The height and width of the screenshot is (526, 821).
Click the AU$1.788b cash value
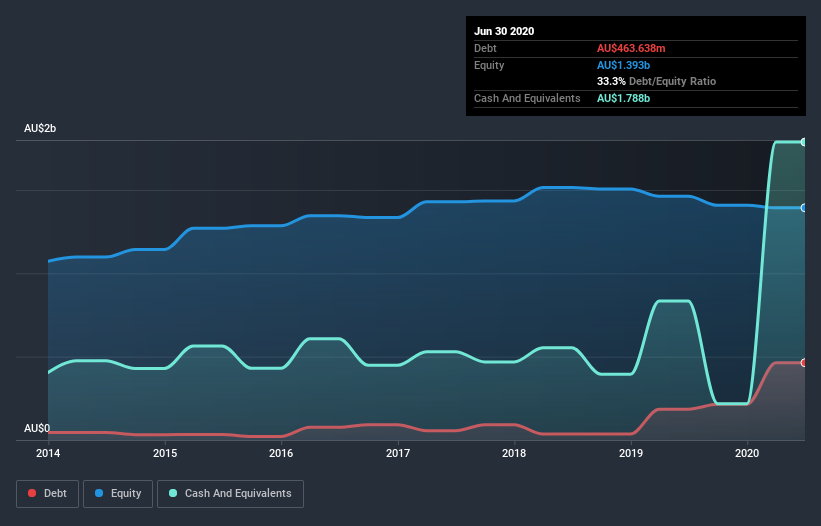point(623,98)
